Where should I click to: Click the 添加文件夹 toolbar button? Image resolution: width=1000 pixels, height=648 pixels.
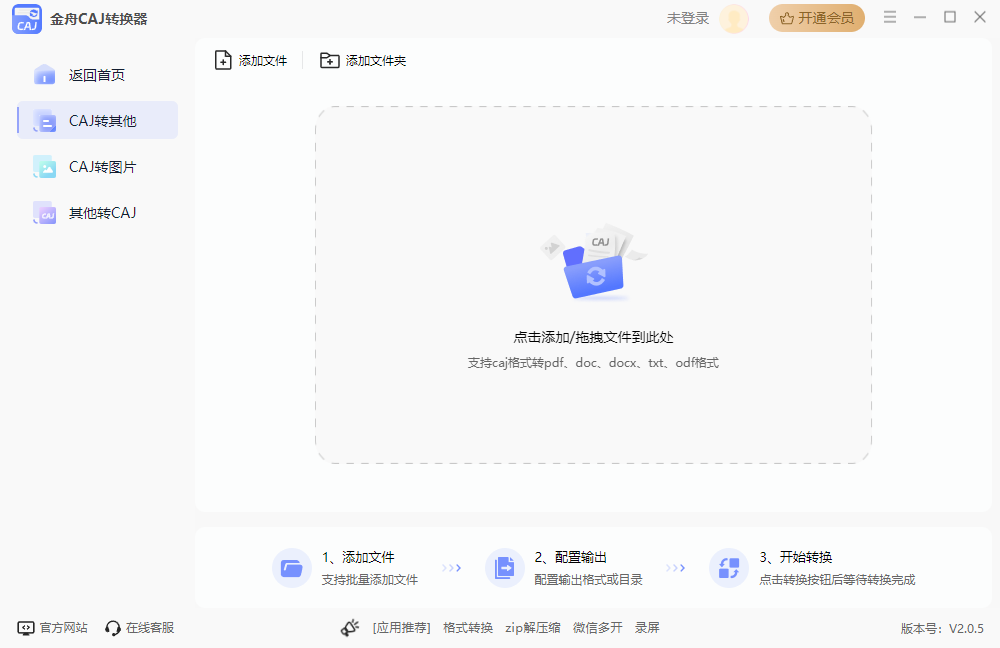point(363,61)
